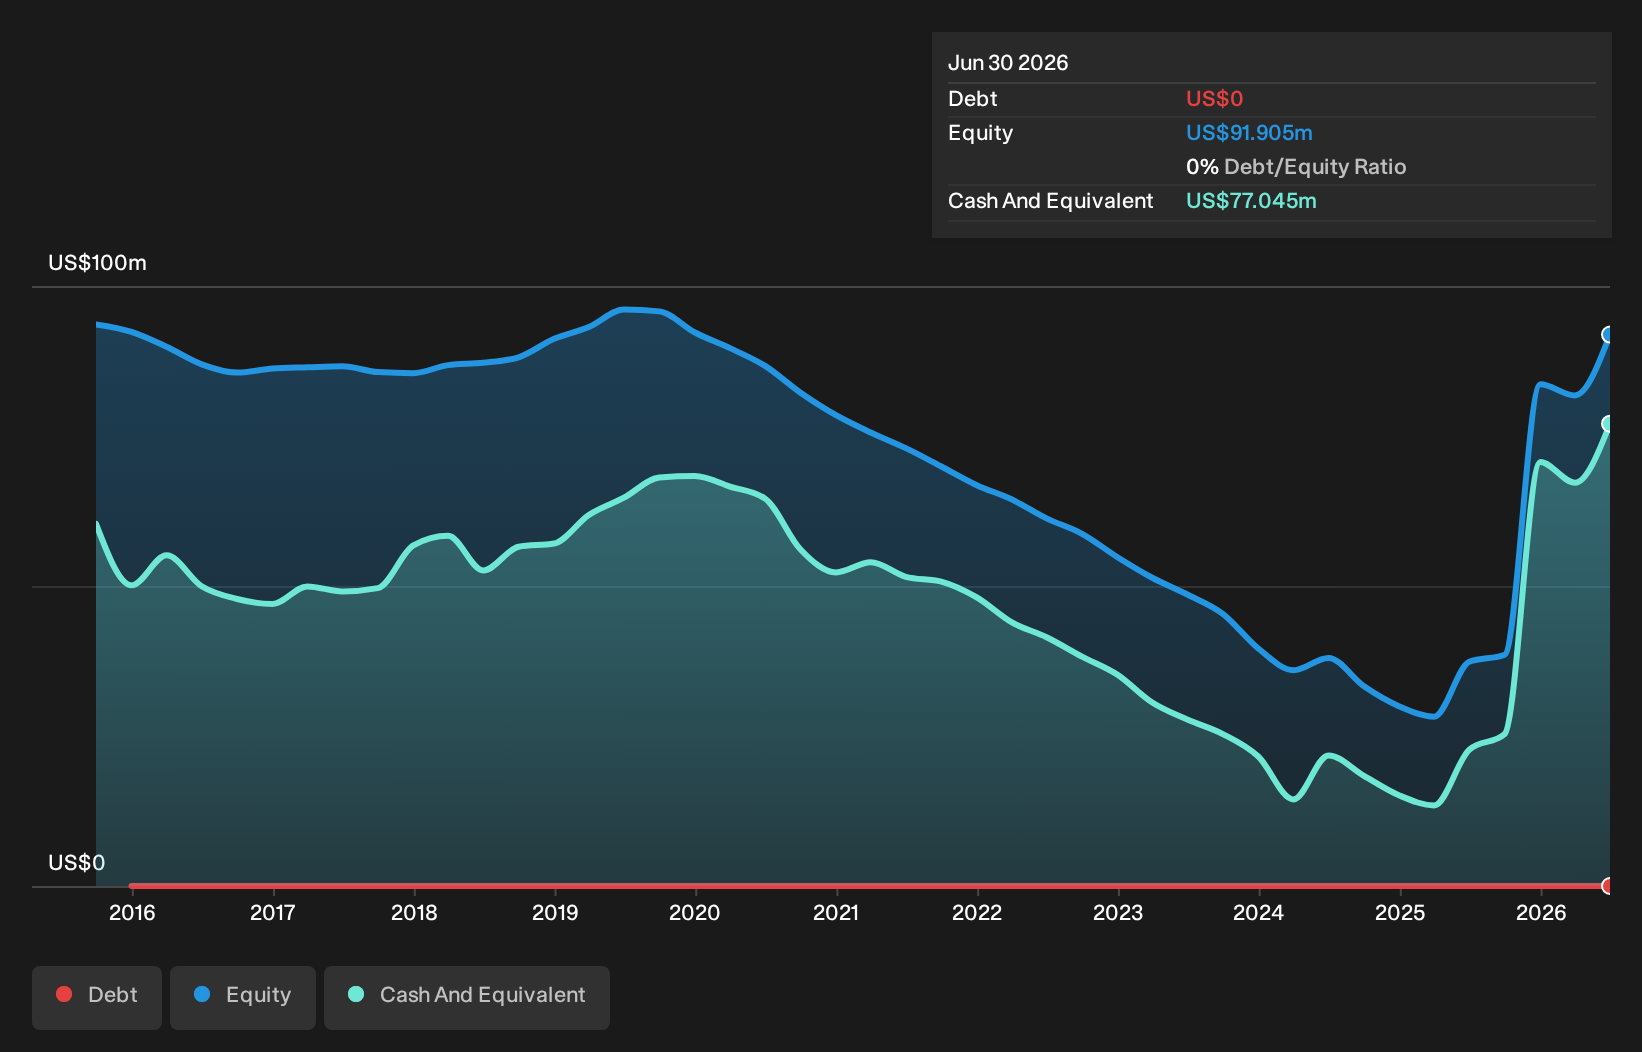Image resolution: width=1642 pixels, height=1052 pixels.
Task: Click the US$100m y-axis label
Action: click(97, 263)
